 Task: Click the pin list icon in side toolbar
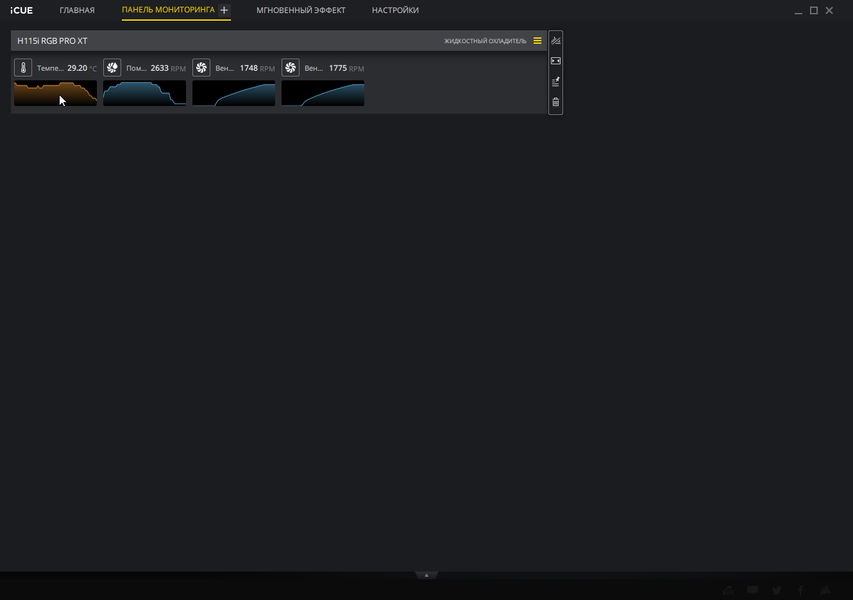(x=555, y=82)
